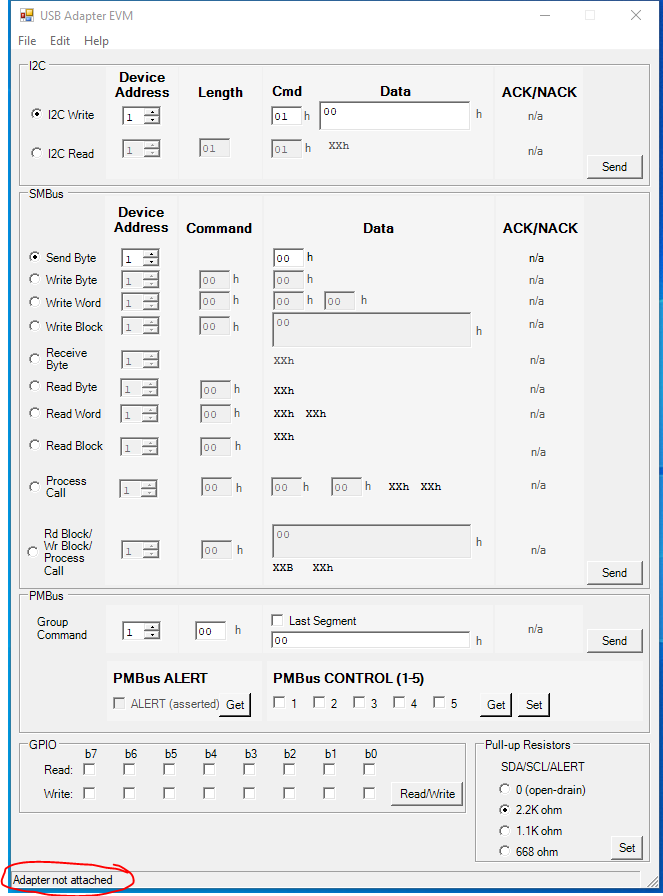Screen dimensions: 663x896
Task: Click Get for PMBus ALERT
Action: (x=235, y=705)
